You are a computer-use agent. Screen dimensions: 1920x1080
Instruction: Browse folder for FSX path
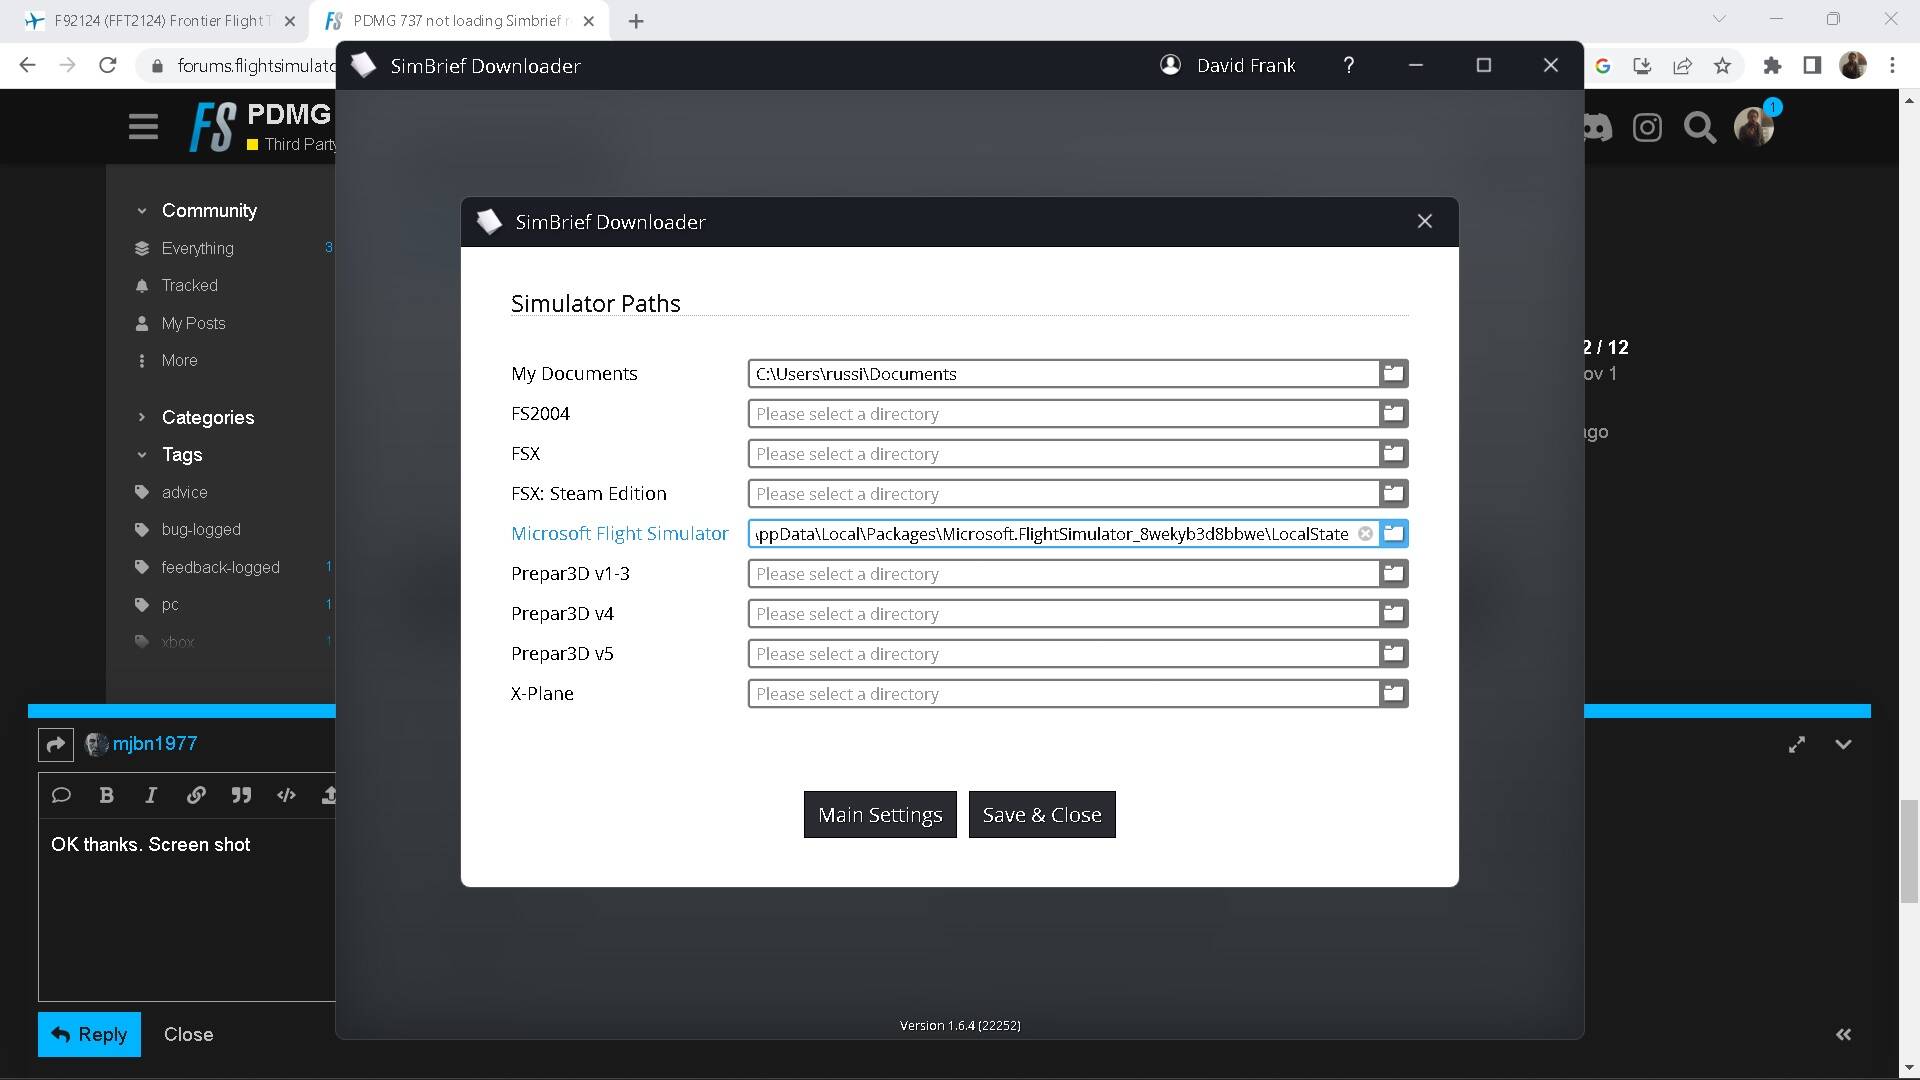1393,453
